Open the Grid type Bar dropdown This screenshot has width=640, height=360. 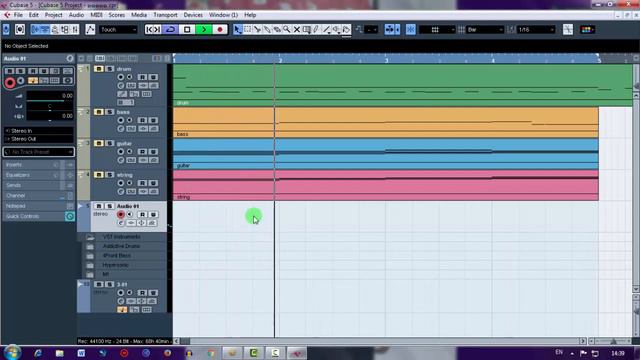(485, 29)
